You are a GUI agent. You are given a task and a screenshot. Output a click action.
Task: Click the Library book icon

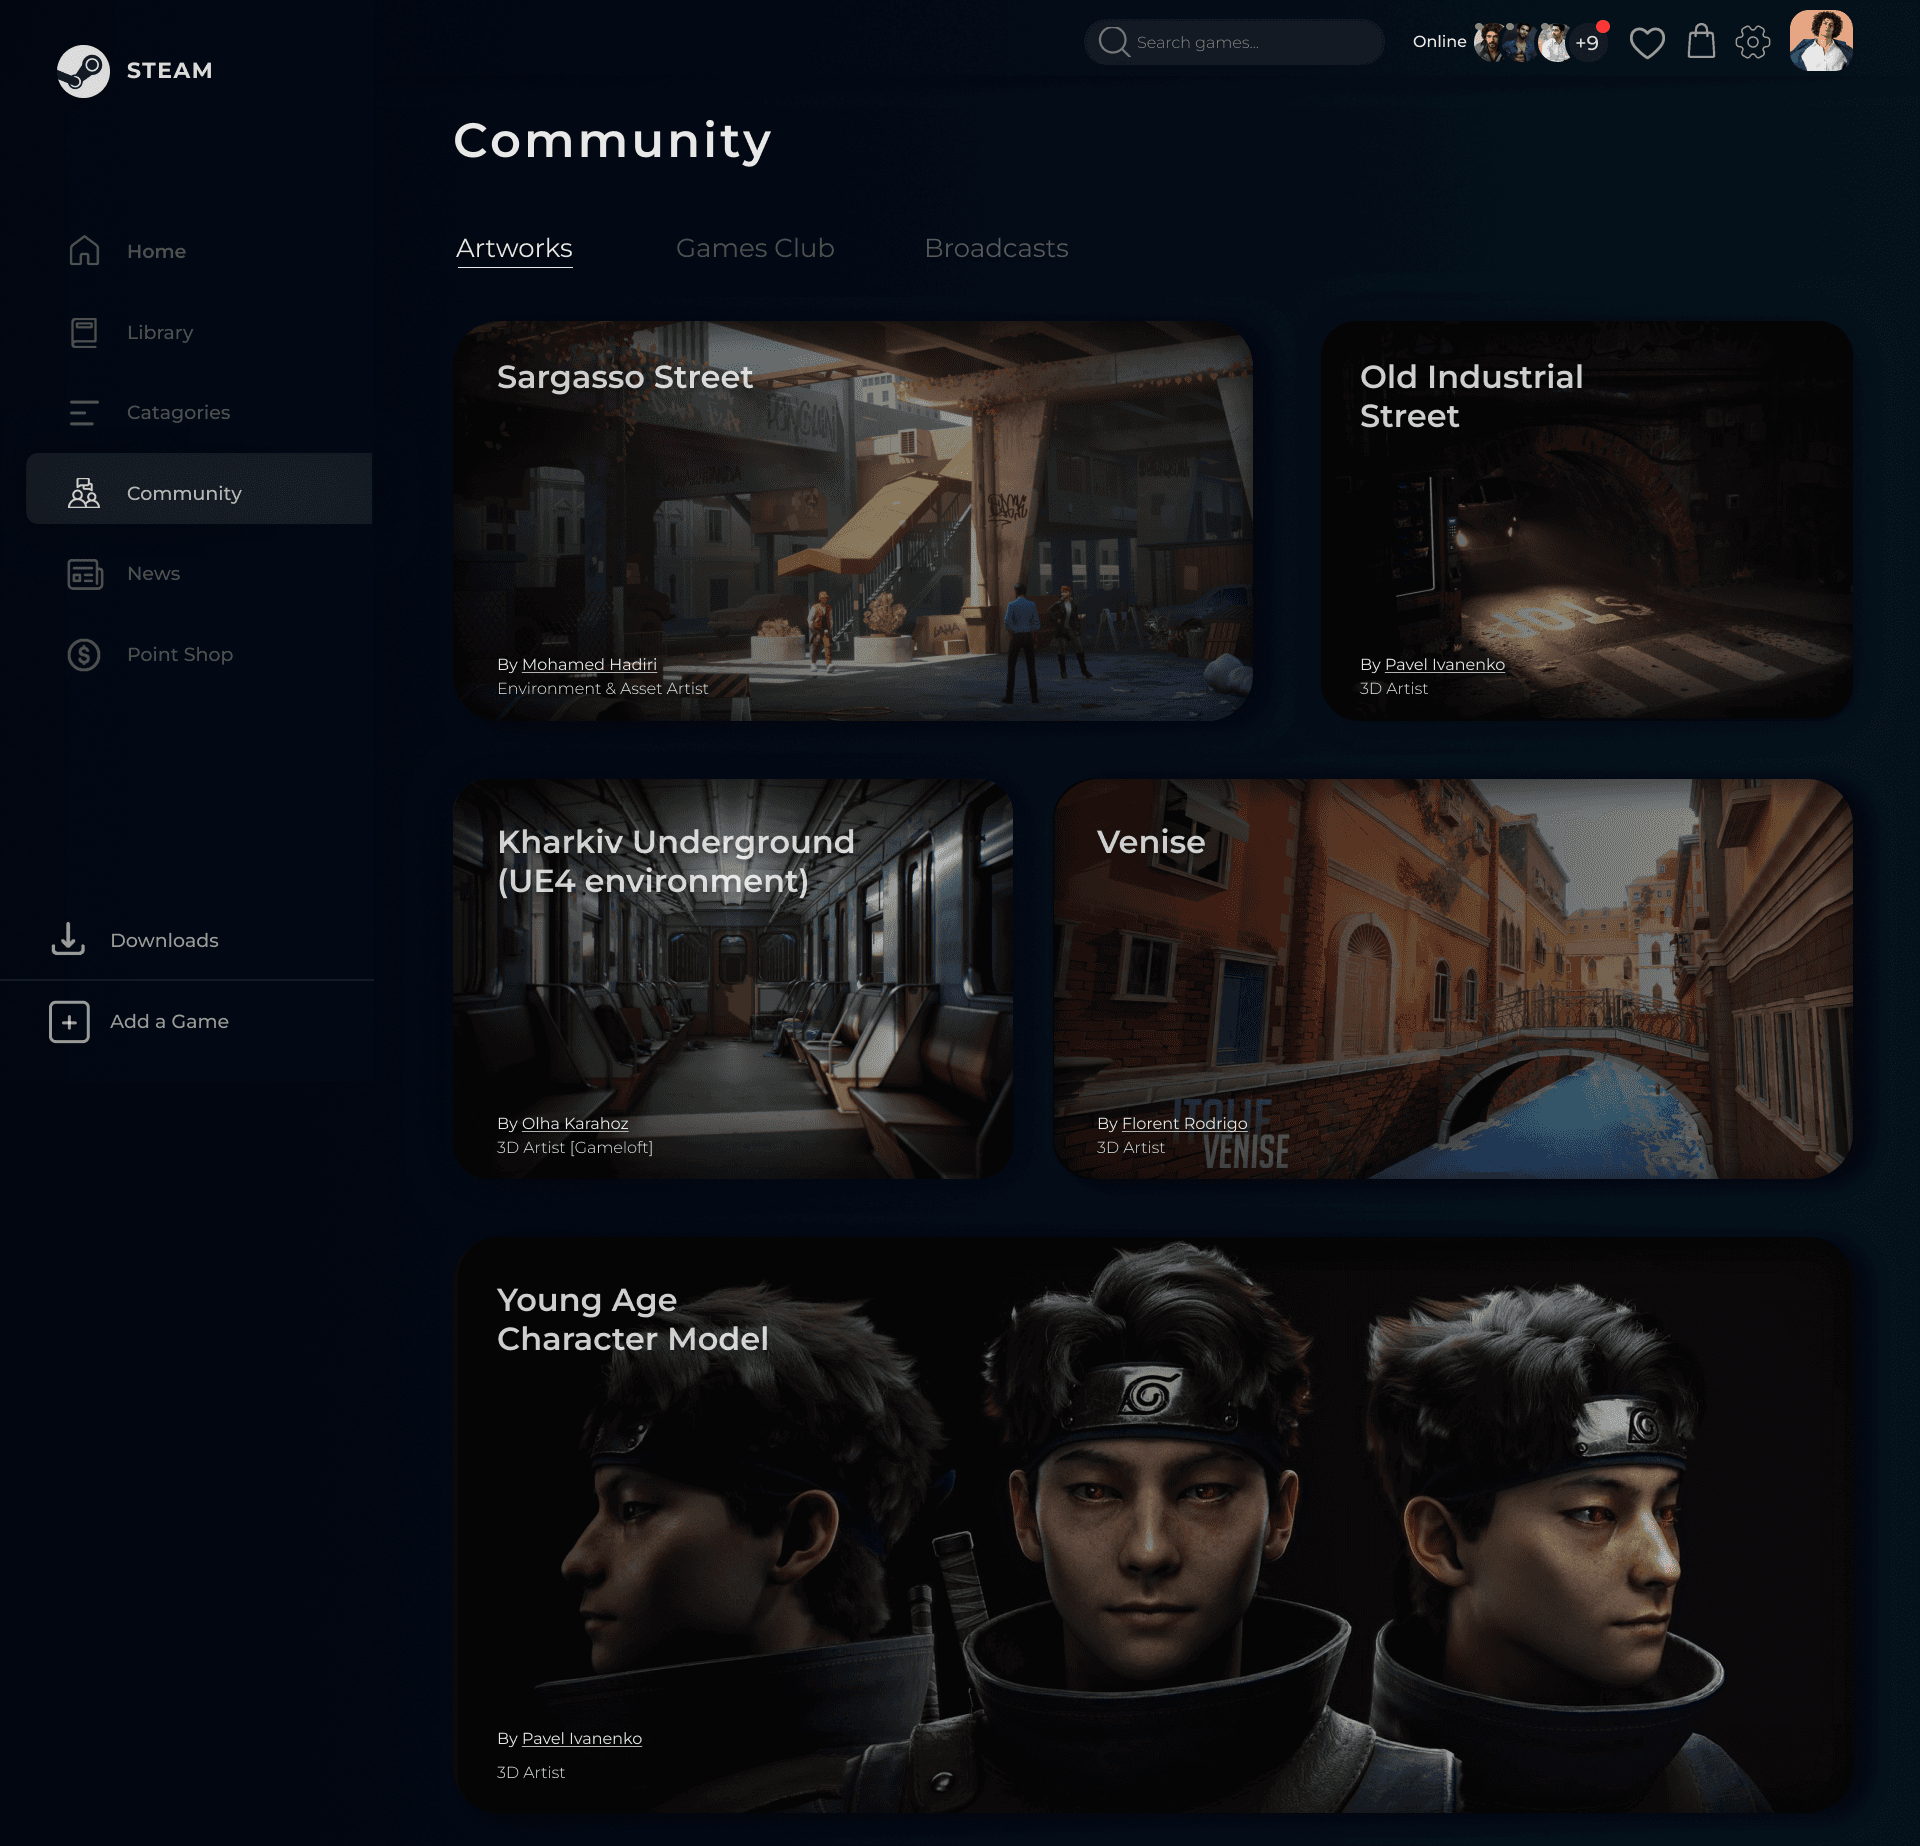coord(84,332)
